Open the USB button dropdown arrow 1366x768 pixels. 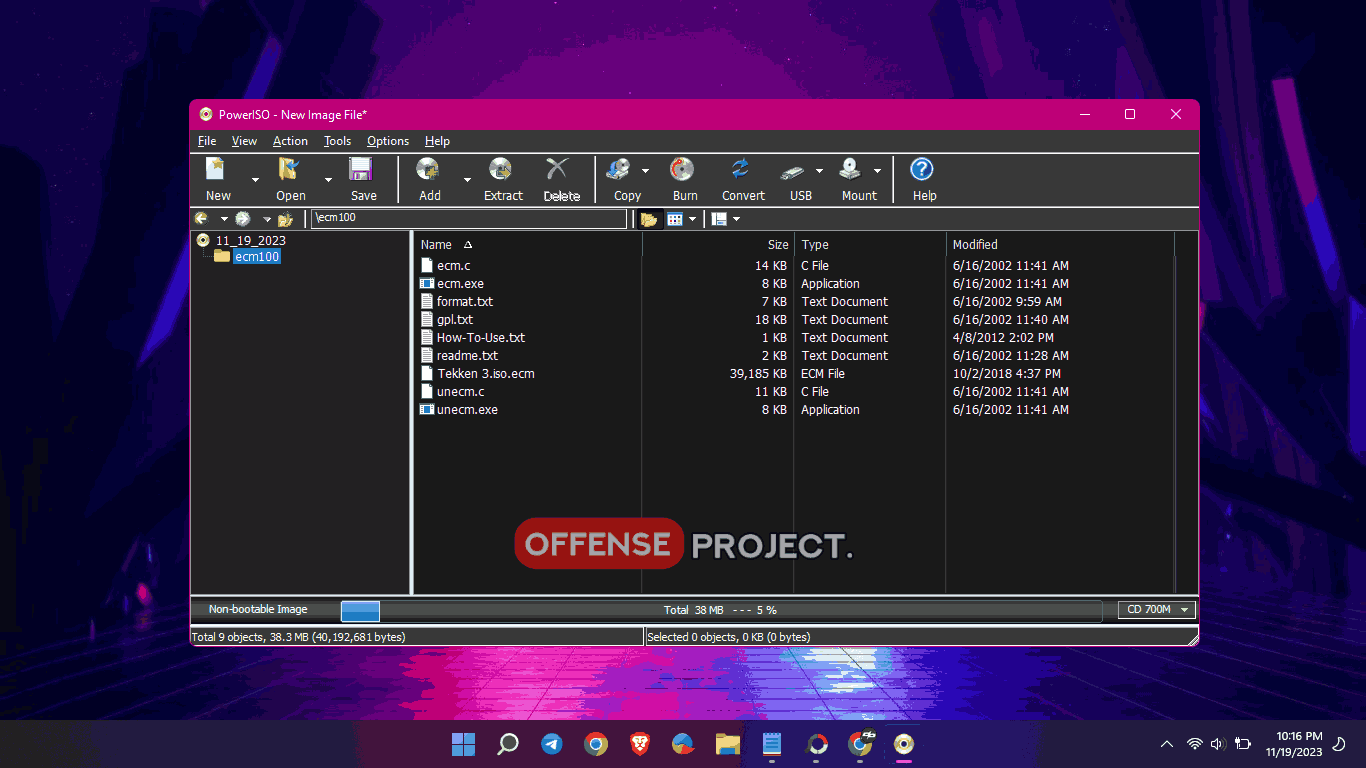click(x=819, y=171)
